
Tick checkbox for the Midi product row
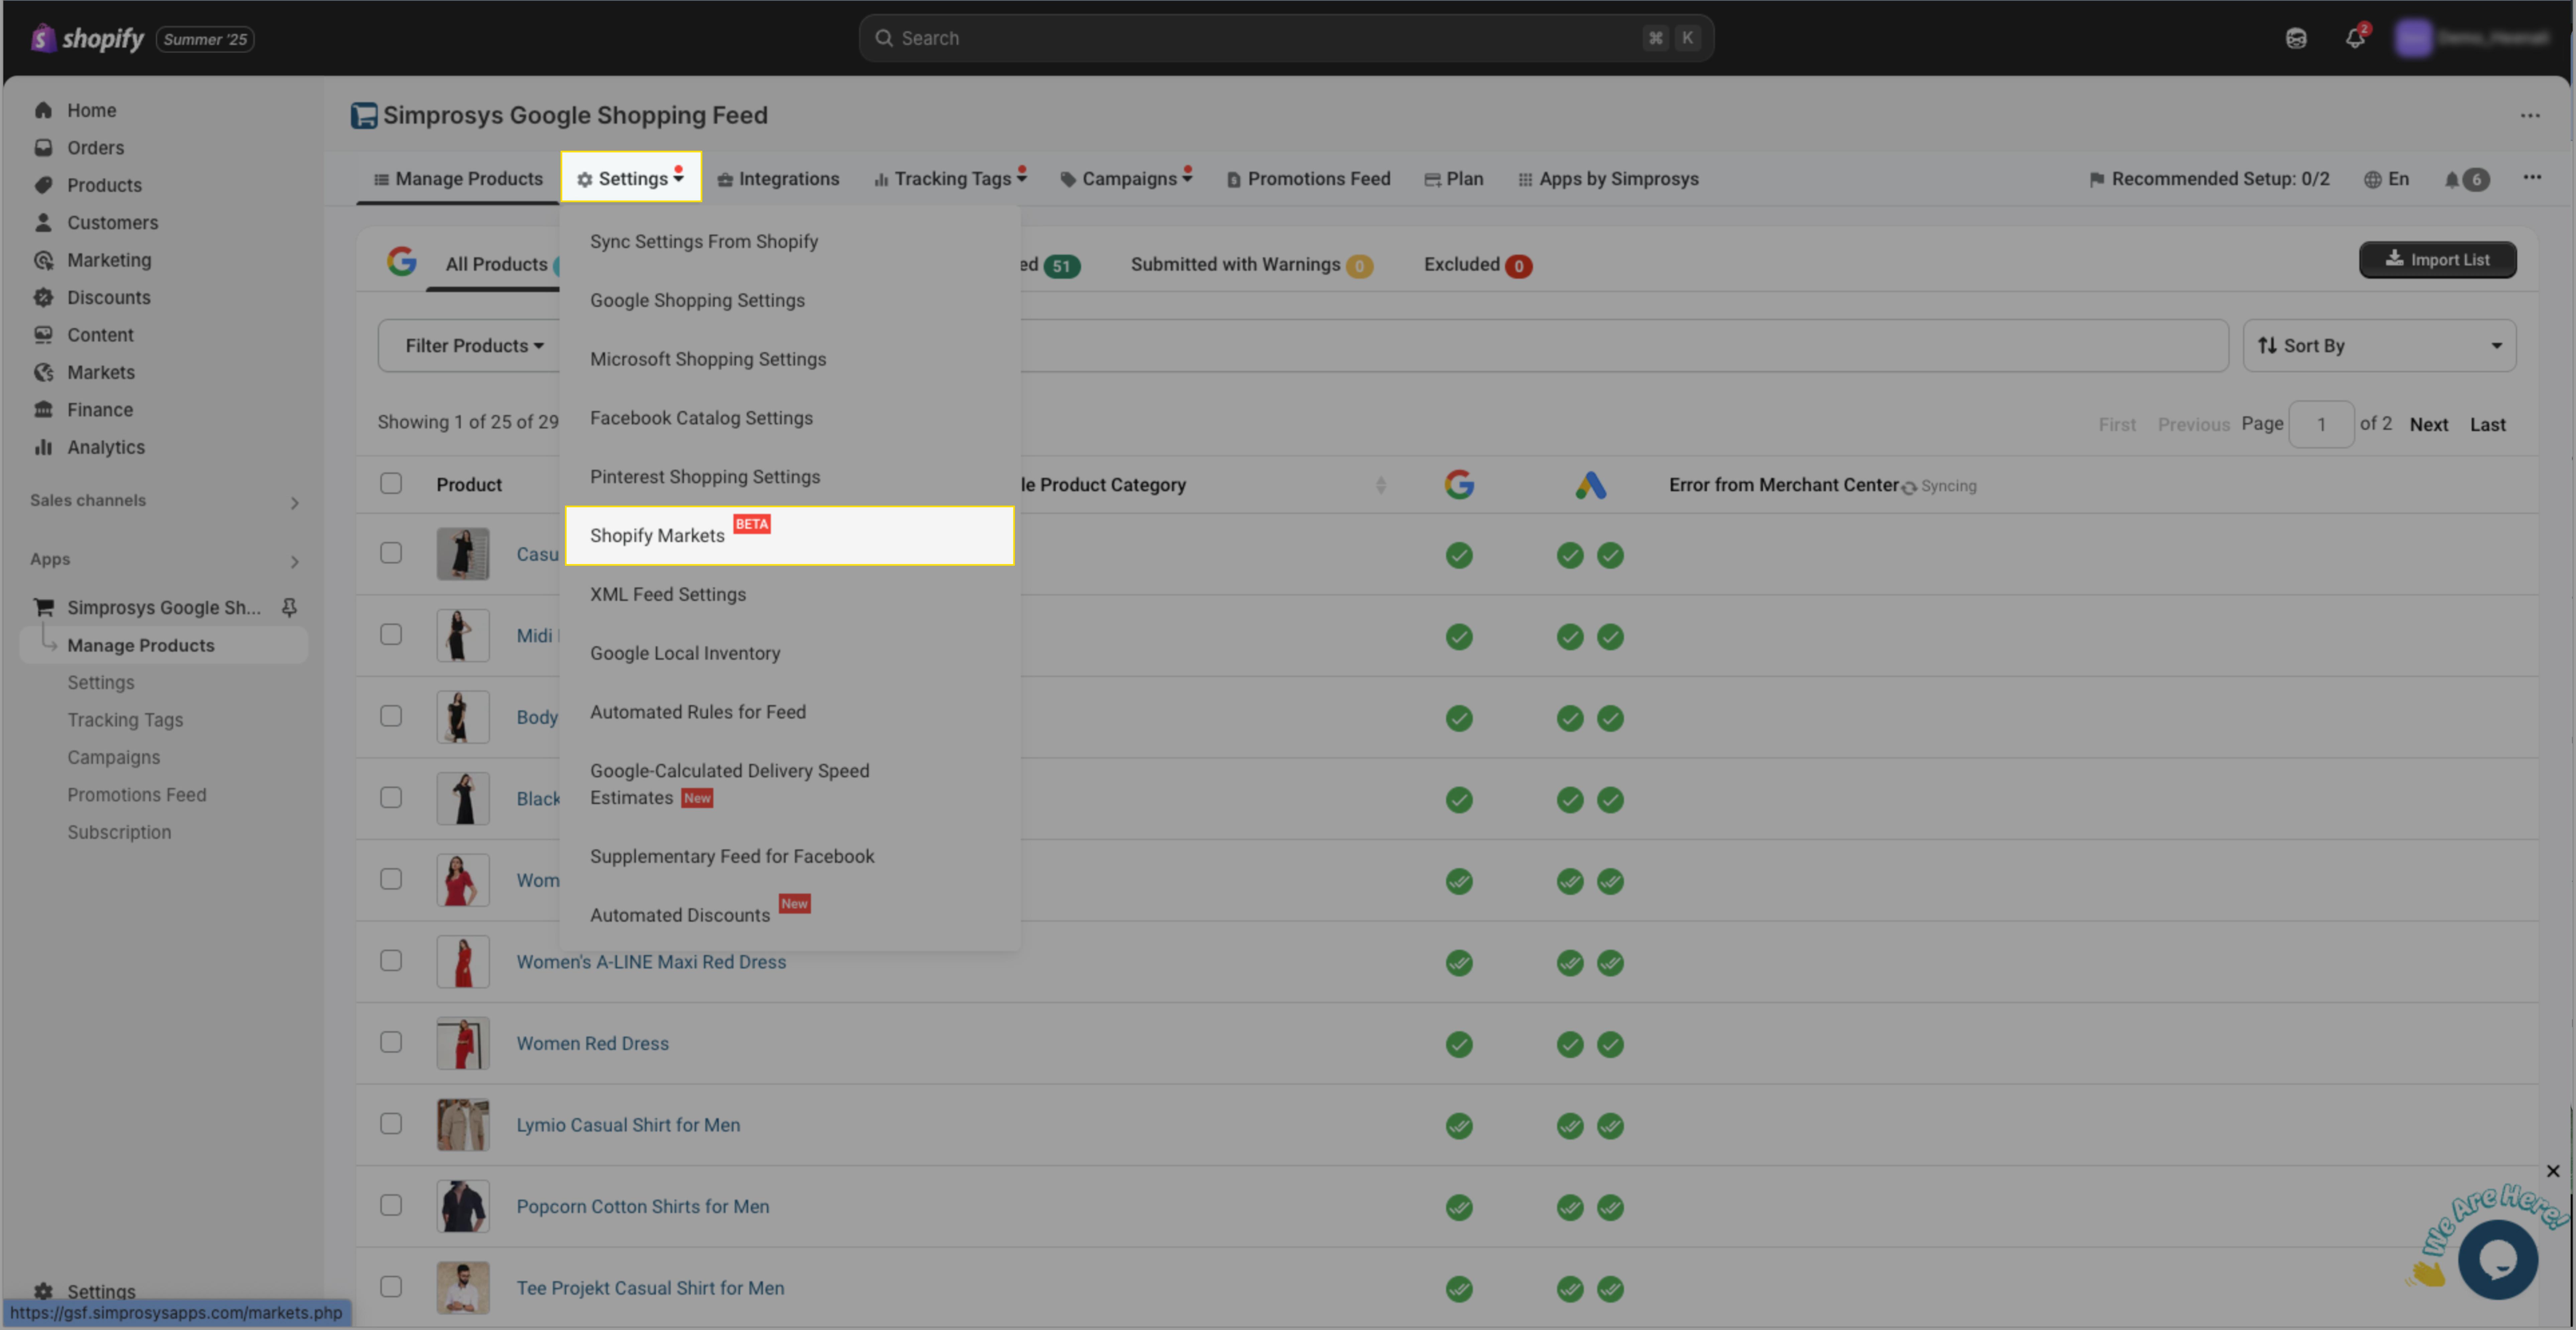tap(391, 635)
